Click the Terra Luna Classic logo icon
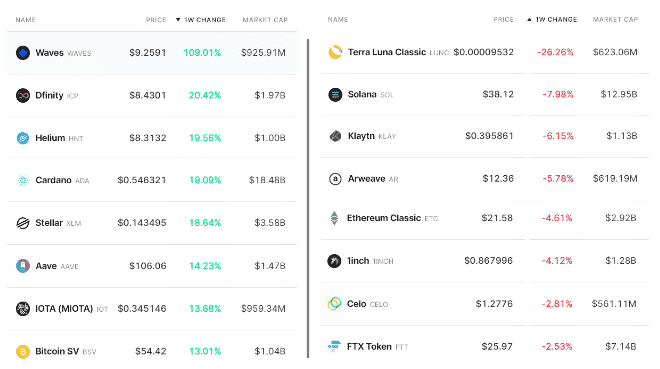The width and height of the screenshot is (660, 369). click(x=335, y=52)
